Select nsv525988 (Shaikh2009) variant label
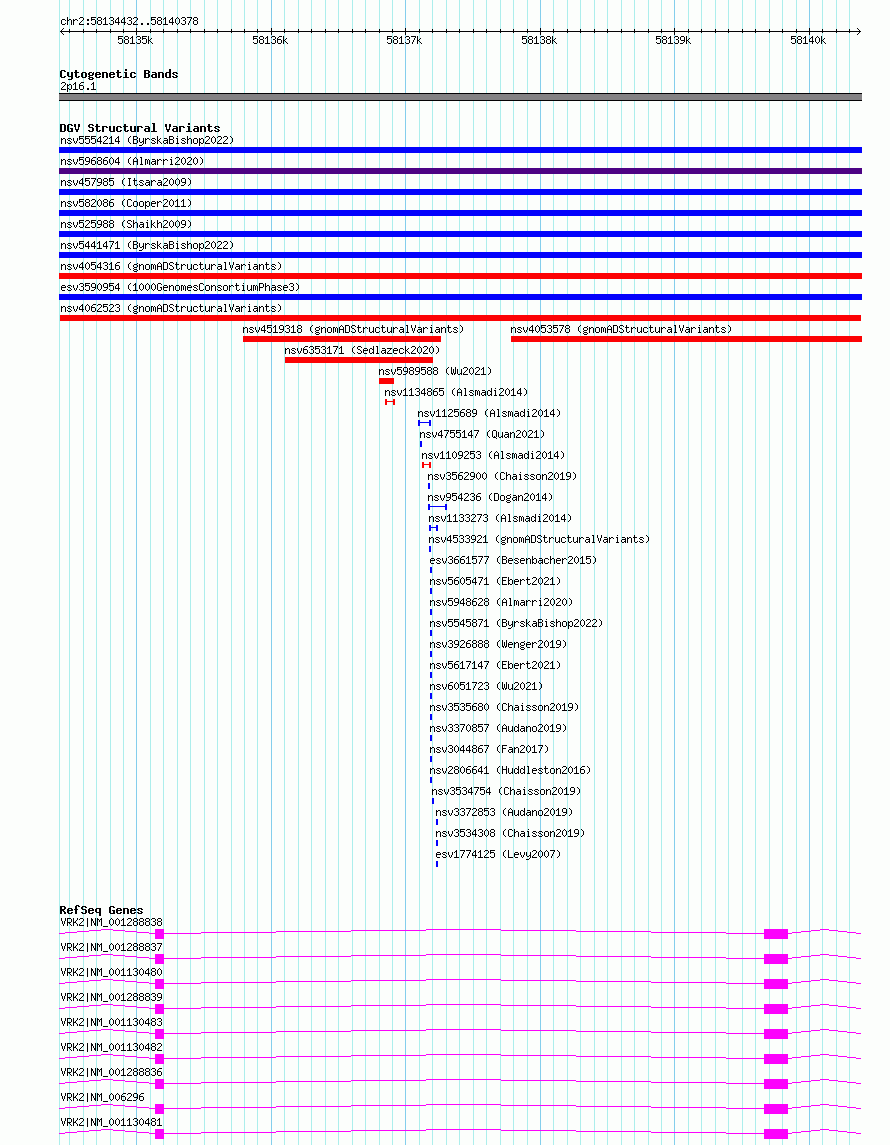Image resolution: width=890 pixels, height=1145 pixels. 126,224
